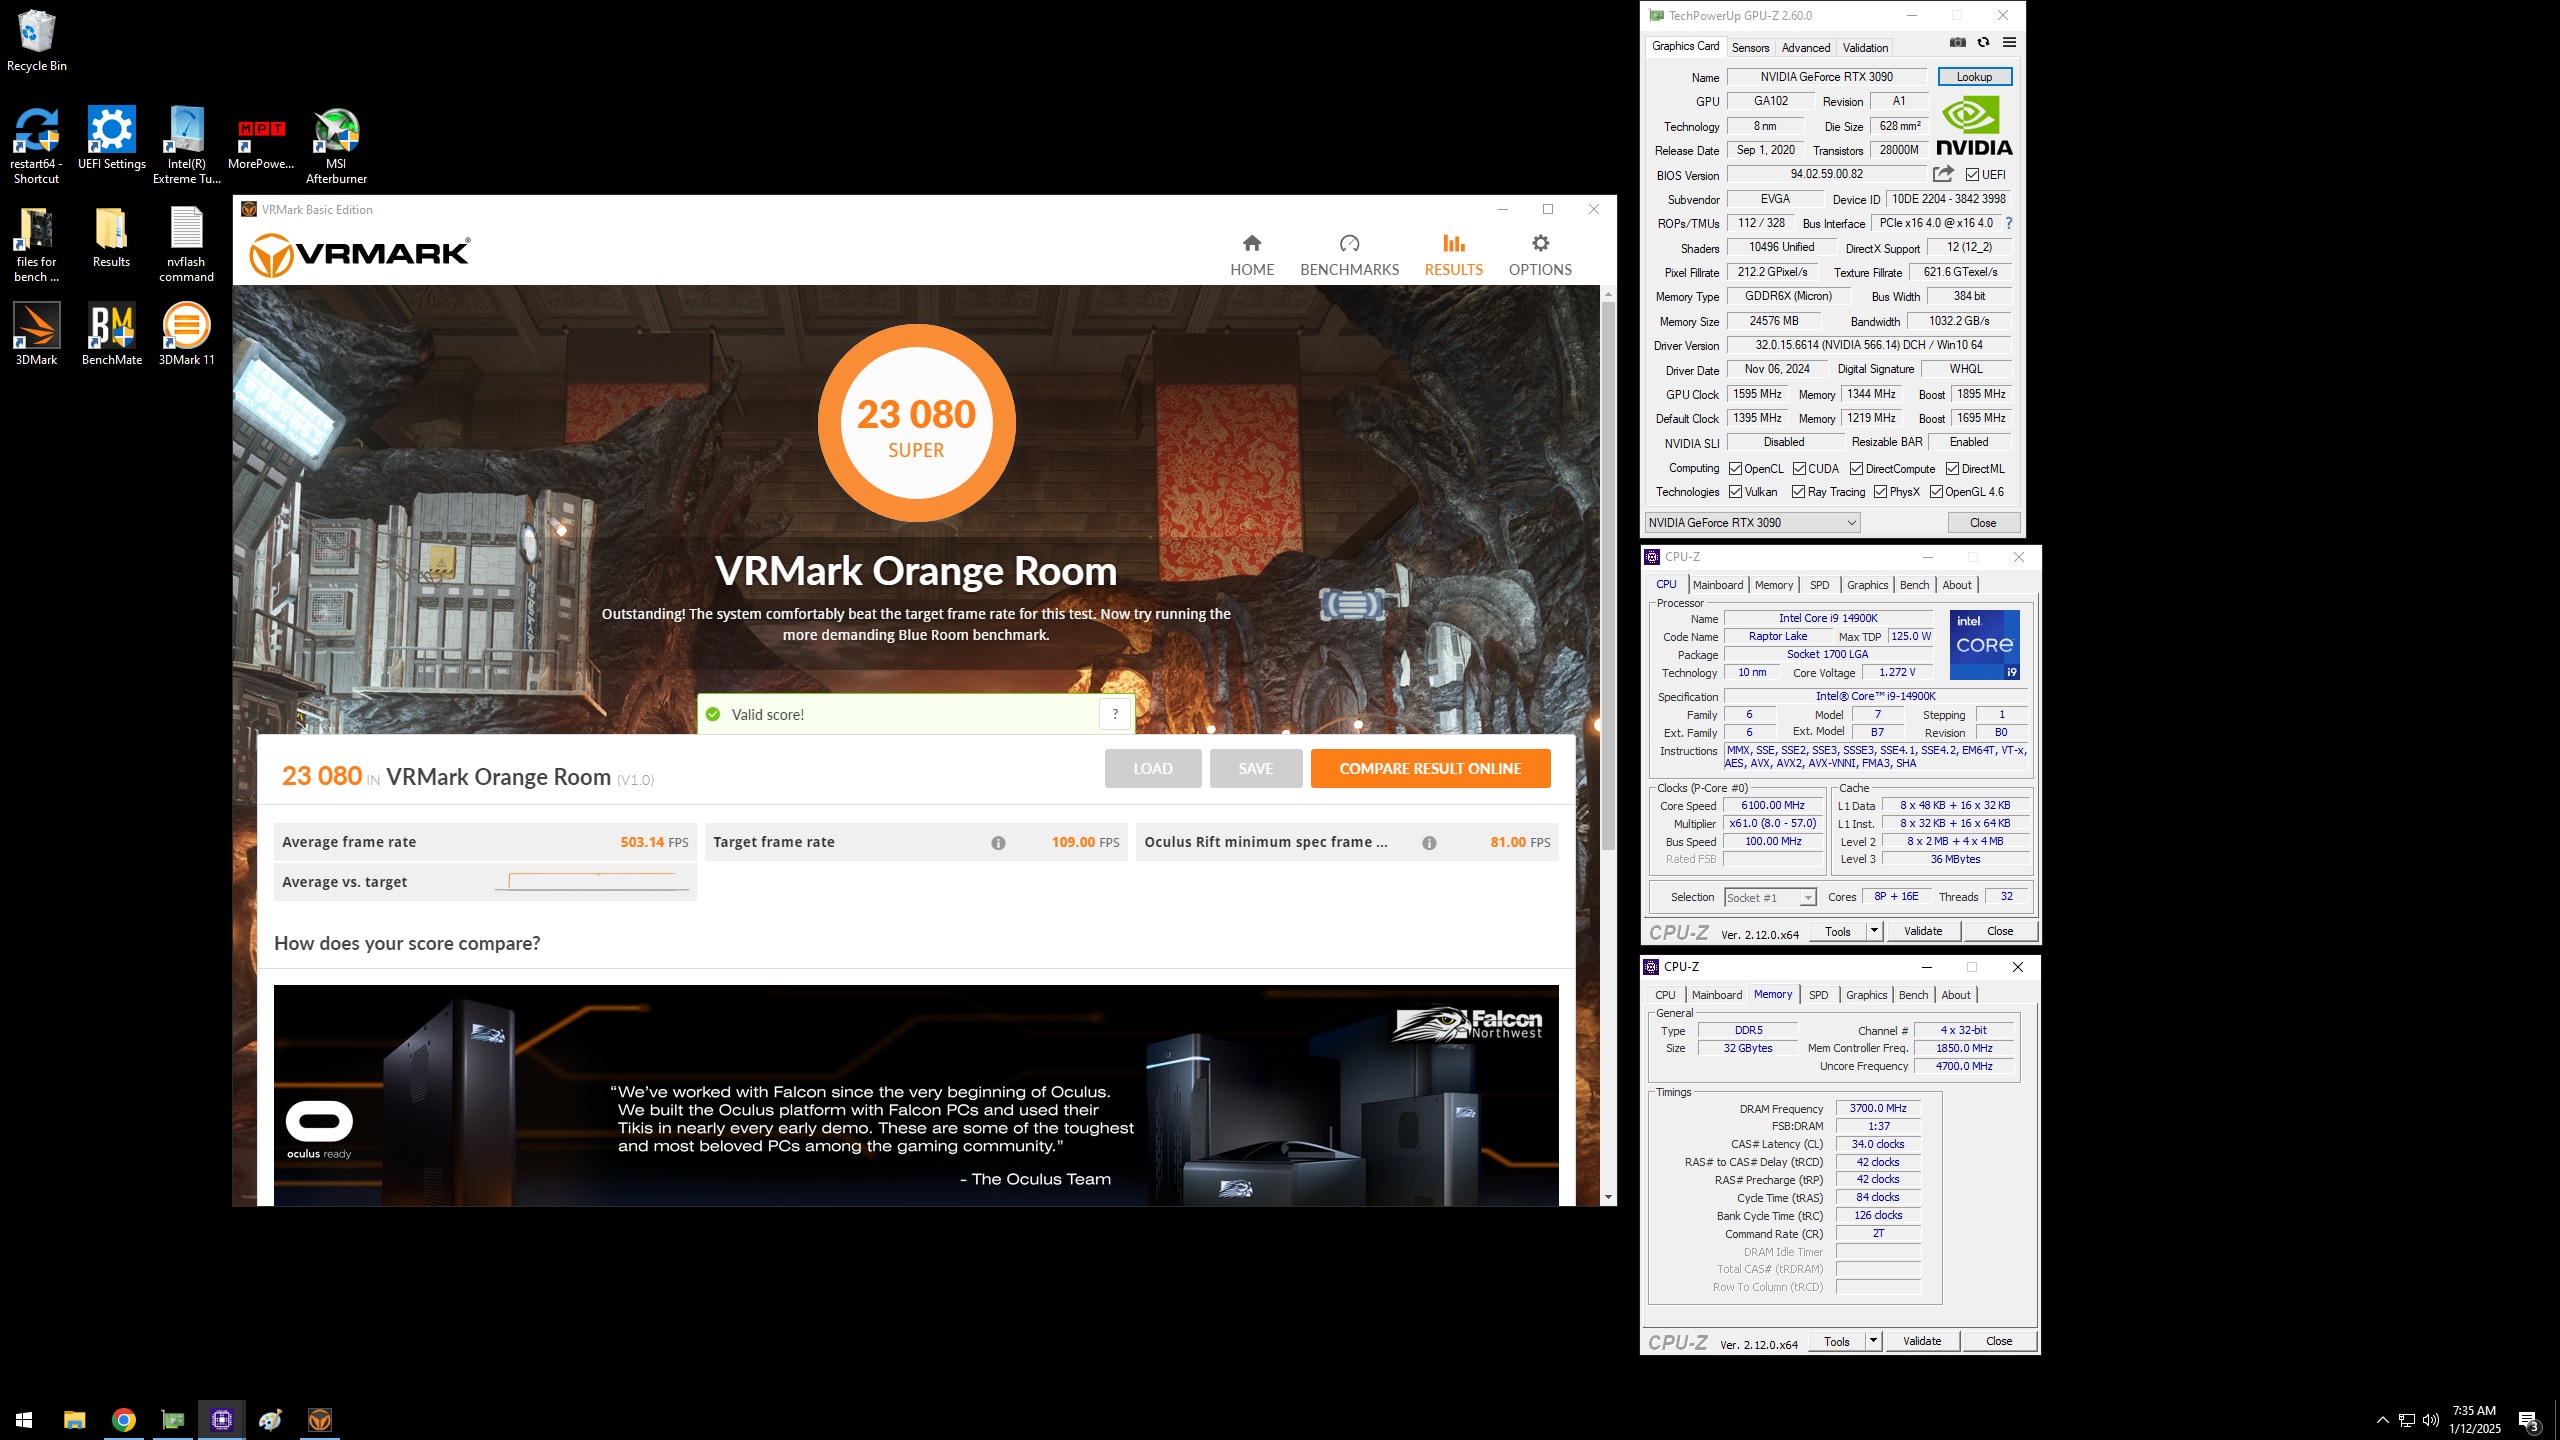Click Falcon Northwest advertisement banner

point(916,1095)
